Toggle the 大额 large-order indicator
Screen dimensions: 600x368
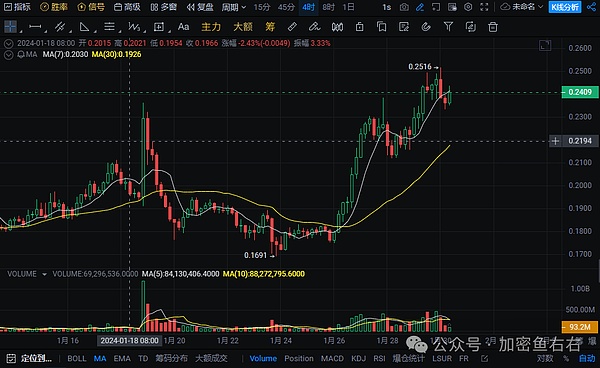tap(243, 27)
